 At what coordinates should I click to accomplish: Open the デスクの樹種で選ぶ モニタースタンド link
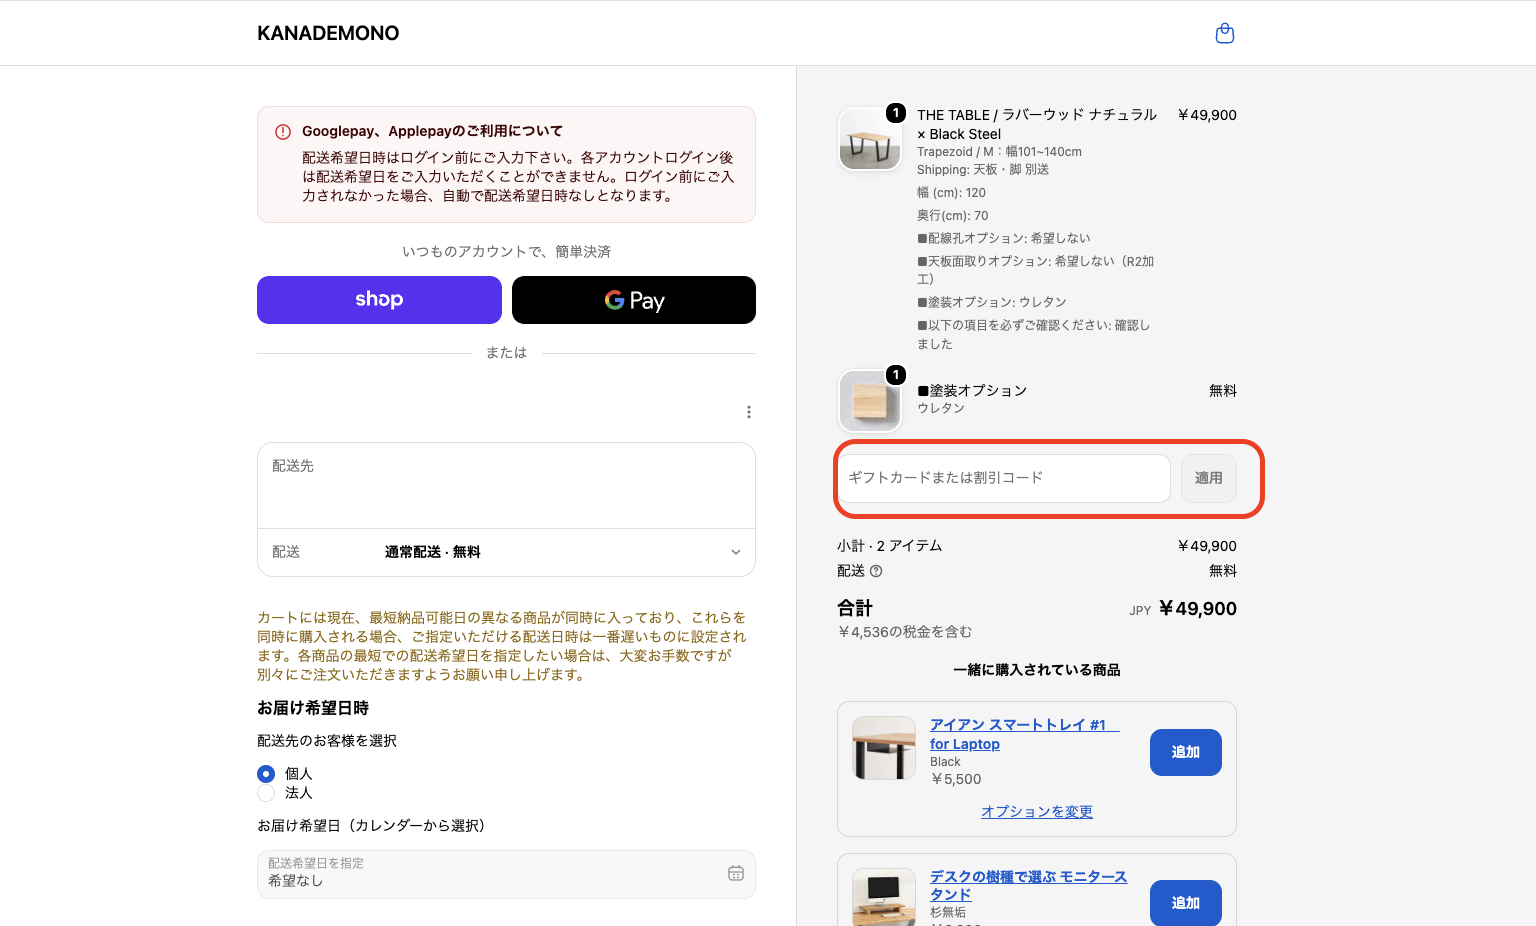(x=1028, y=885)
